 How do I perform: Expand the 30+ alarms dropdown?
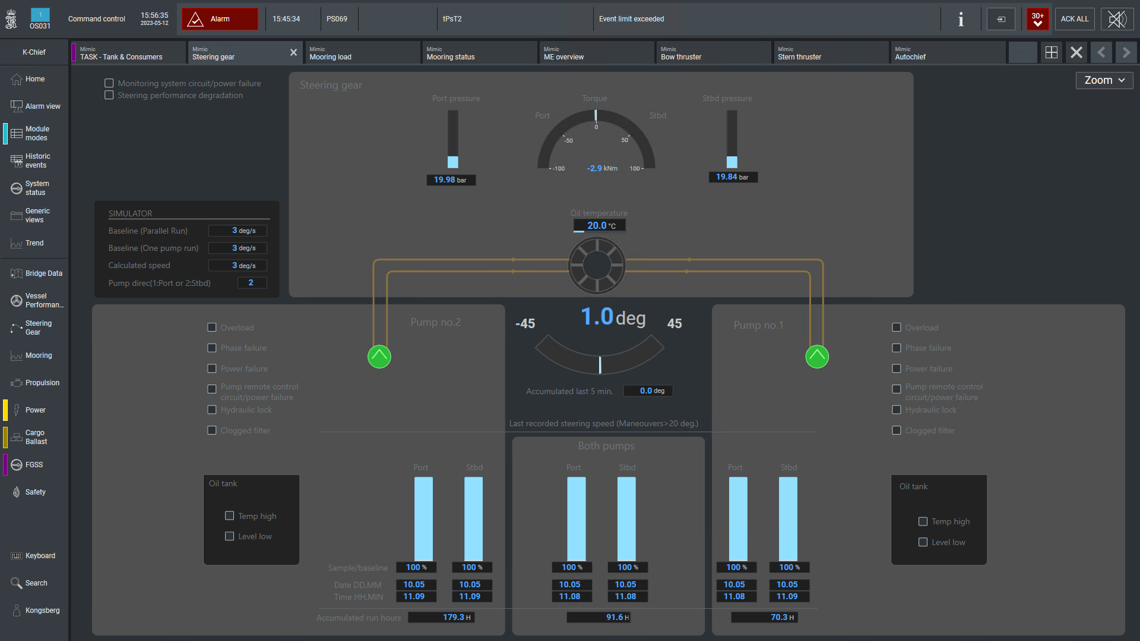click(1037, 19)
